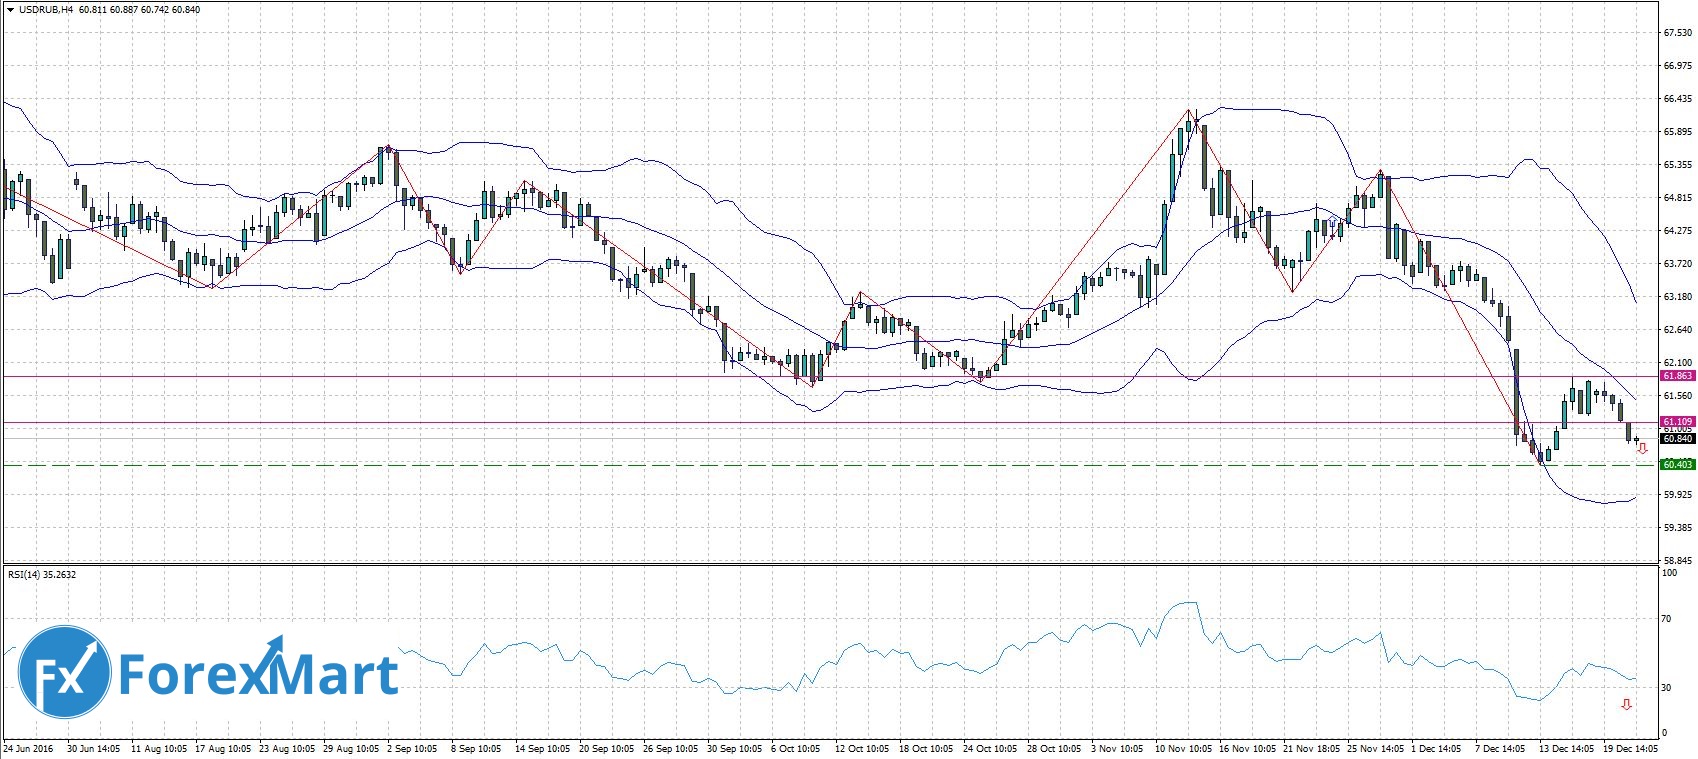Click the 64.275 price axis value
The height and width of the screenshot is (759, 1698).
pyautogui.click(x=1677, y=231)
